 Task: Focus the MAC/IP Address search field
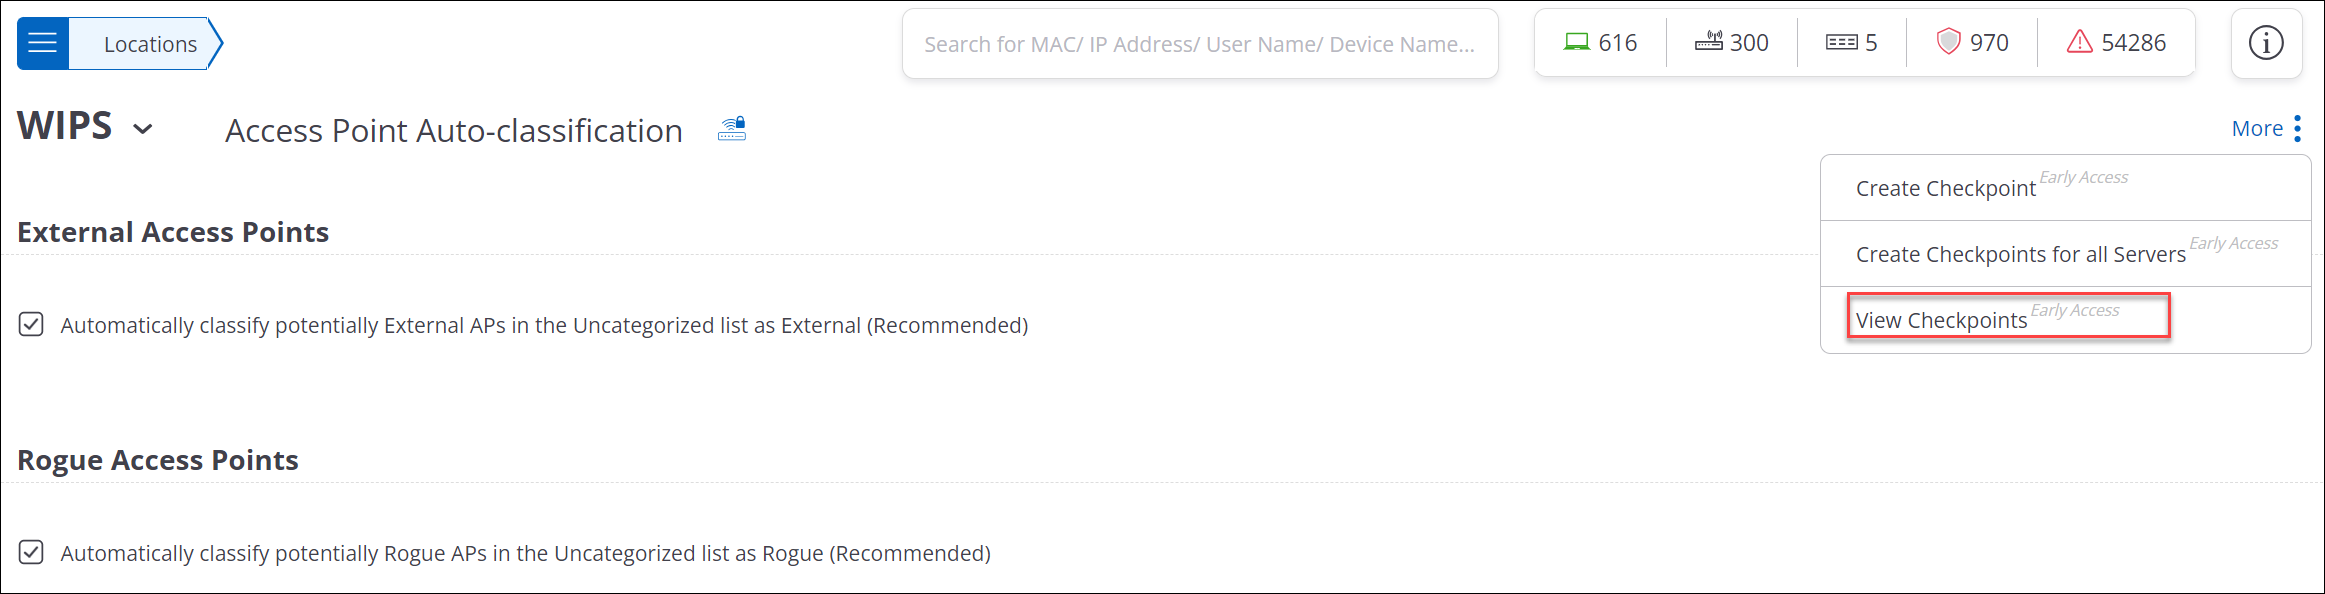(1199, 44)
